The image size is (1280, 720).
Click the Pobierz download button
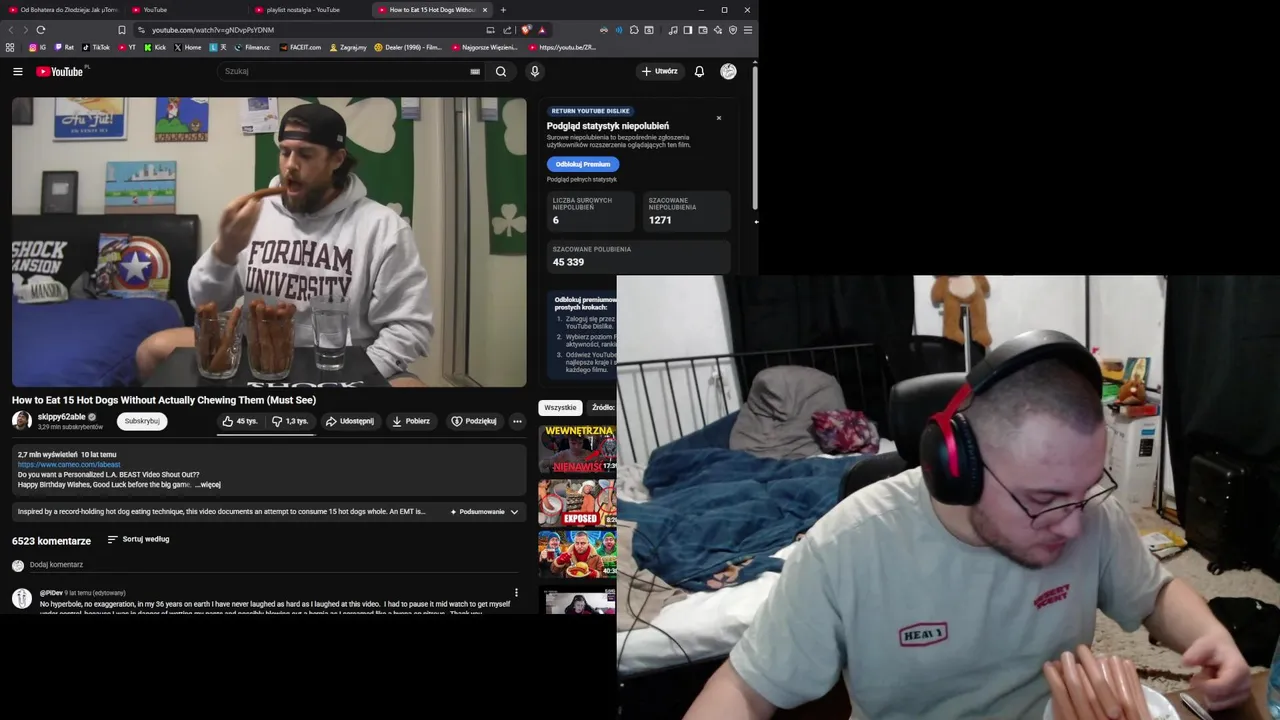click(x=411, y=421)
